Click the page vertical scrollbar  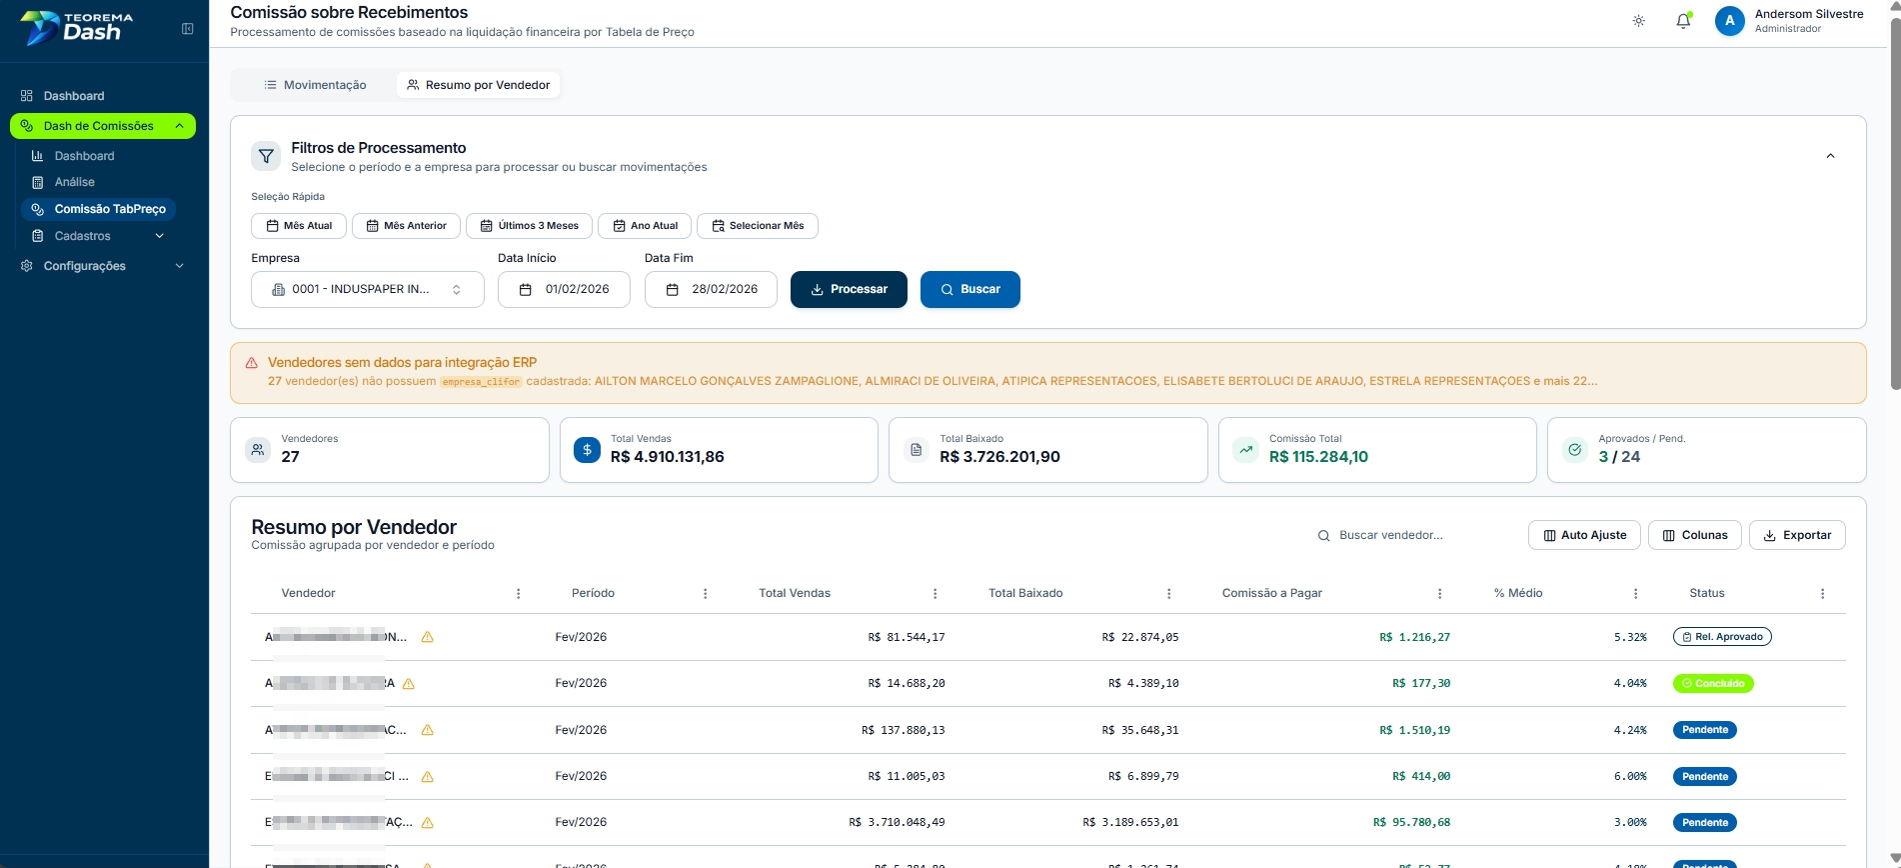pos(1895,206)
